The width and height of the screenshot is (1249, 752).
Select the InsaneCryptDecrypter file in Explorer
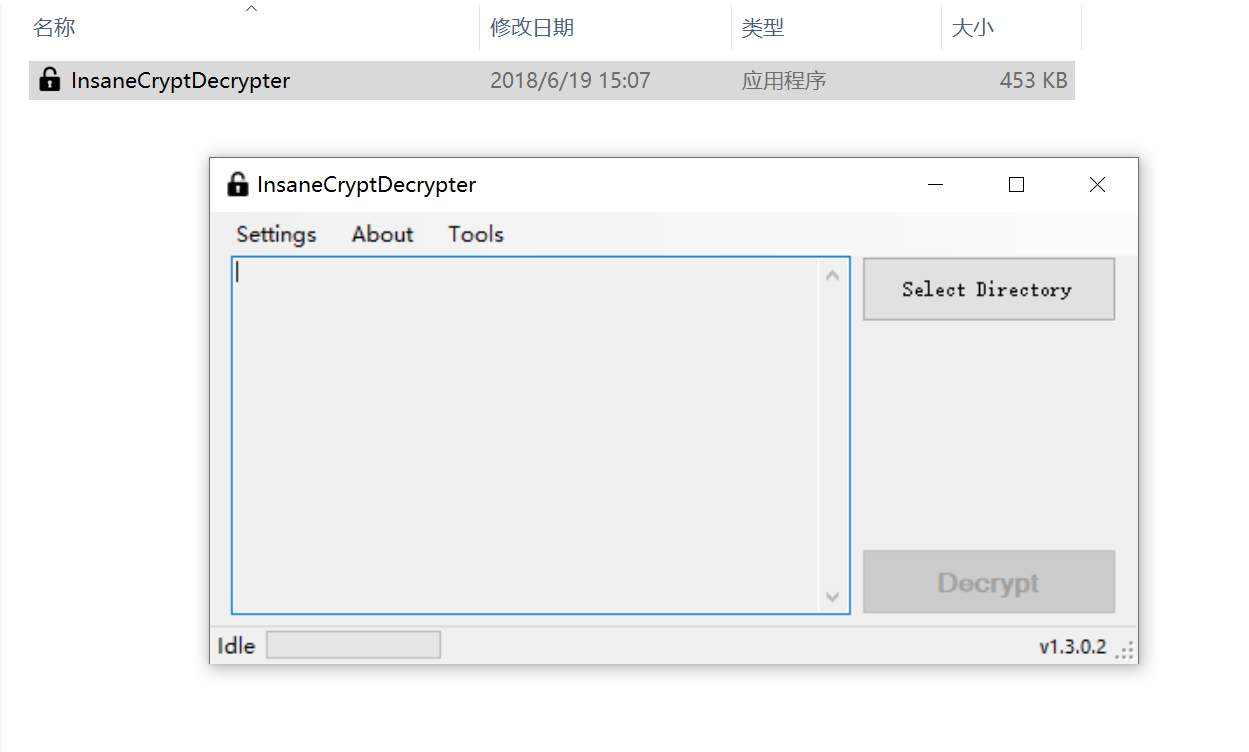[552, 80]
